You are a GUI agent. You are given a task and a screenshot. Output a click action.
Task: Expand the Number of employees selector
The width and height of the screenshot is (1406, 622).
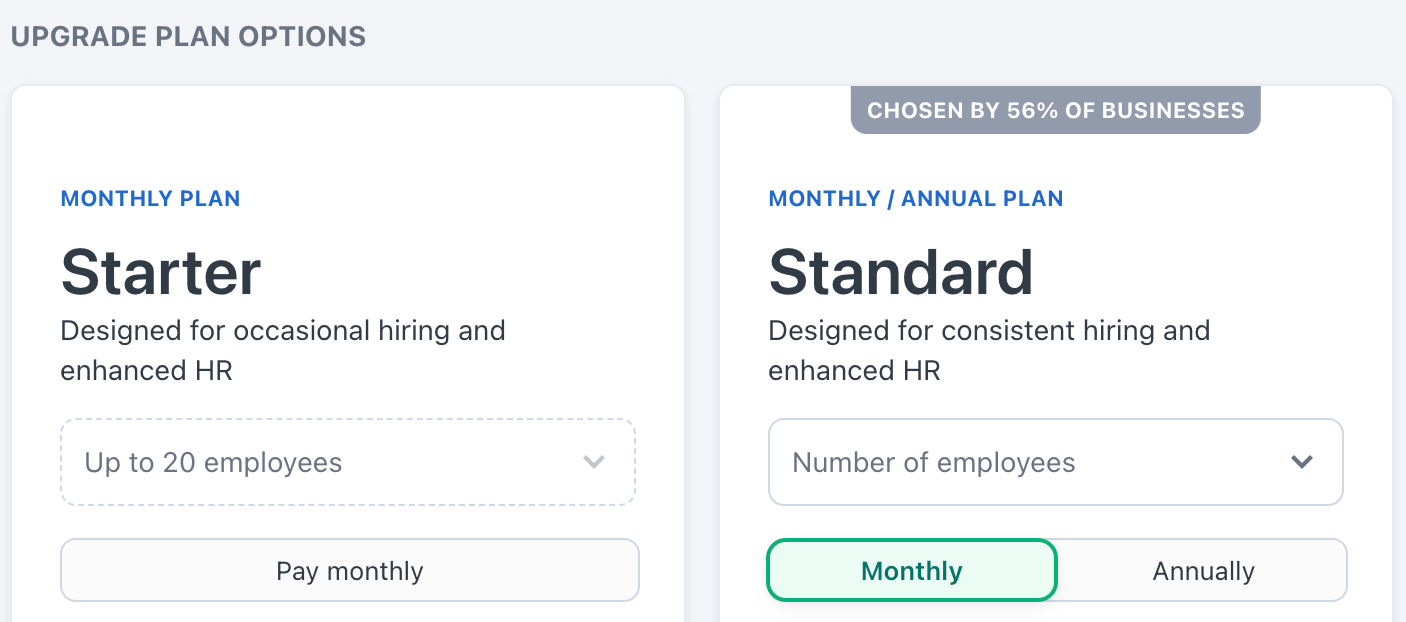[1055, 462]
